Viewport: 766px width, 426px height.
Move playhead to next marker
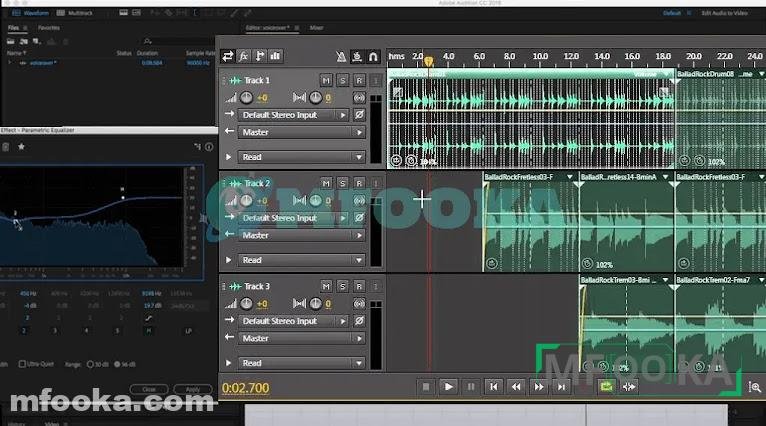click(562, 387)
